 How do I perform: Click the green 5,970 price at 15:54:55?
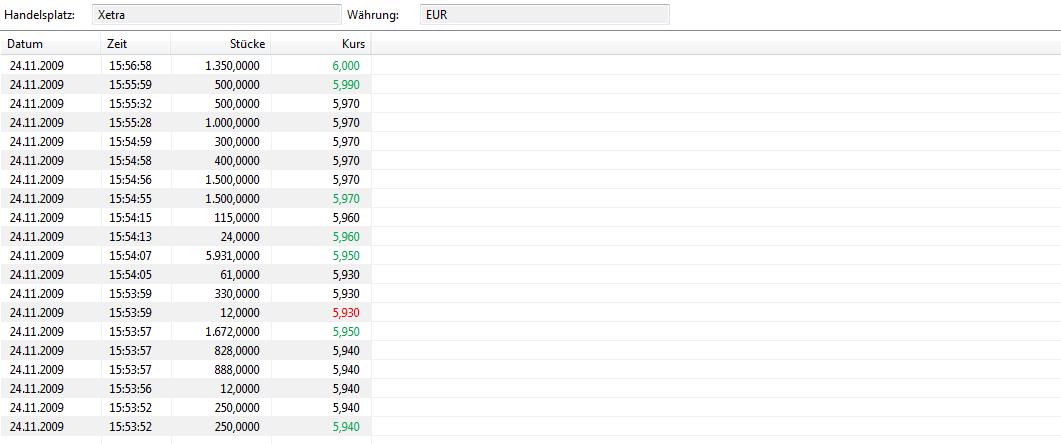click(346, 198)
